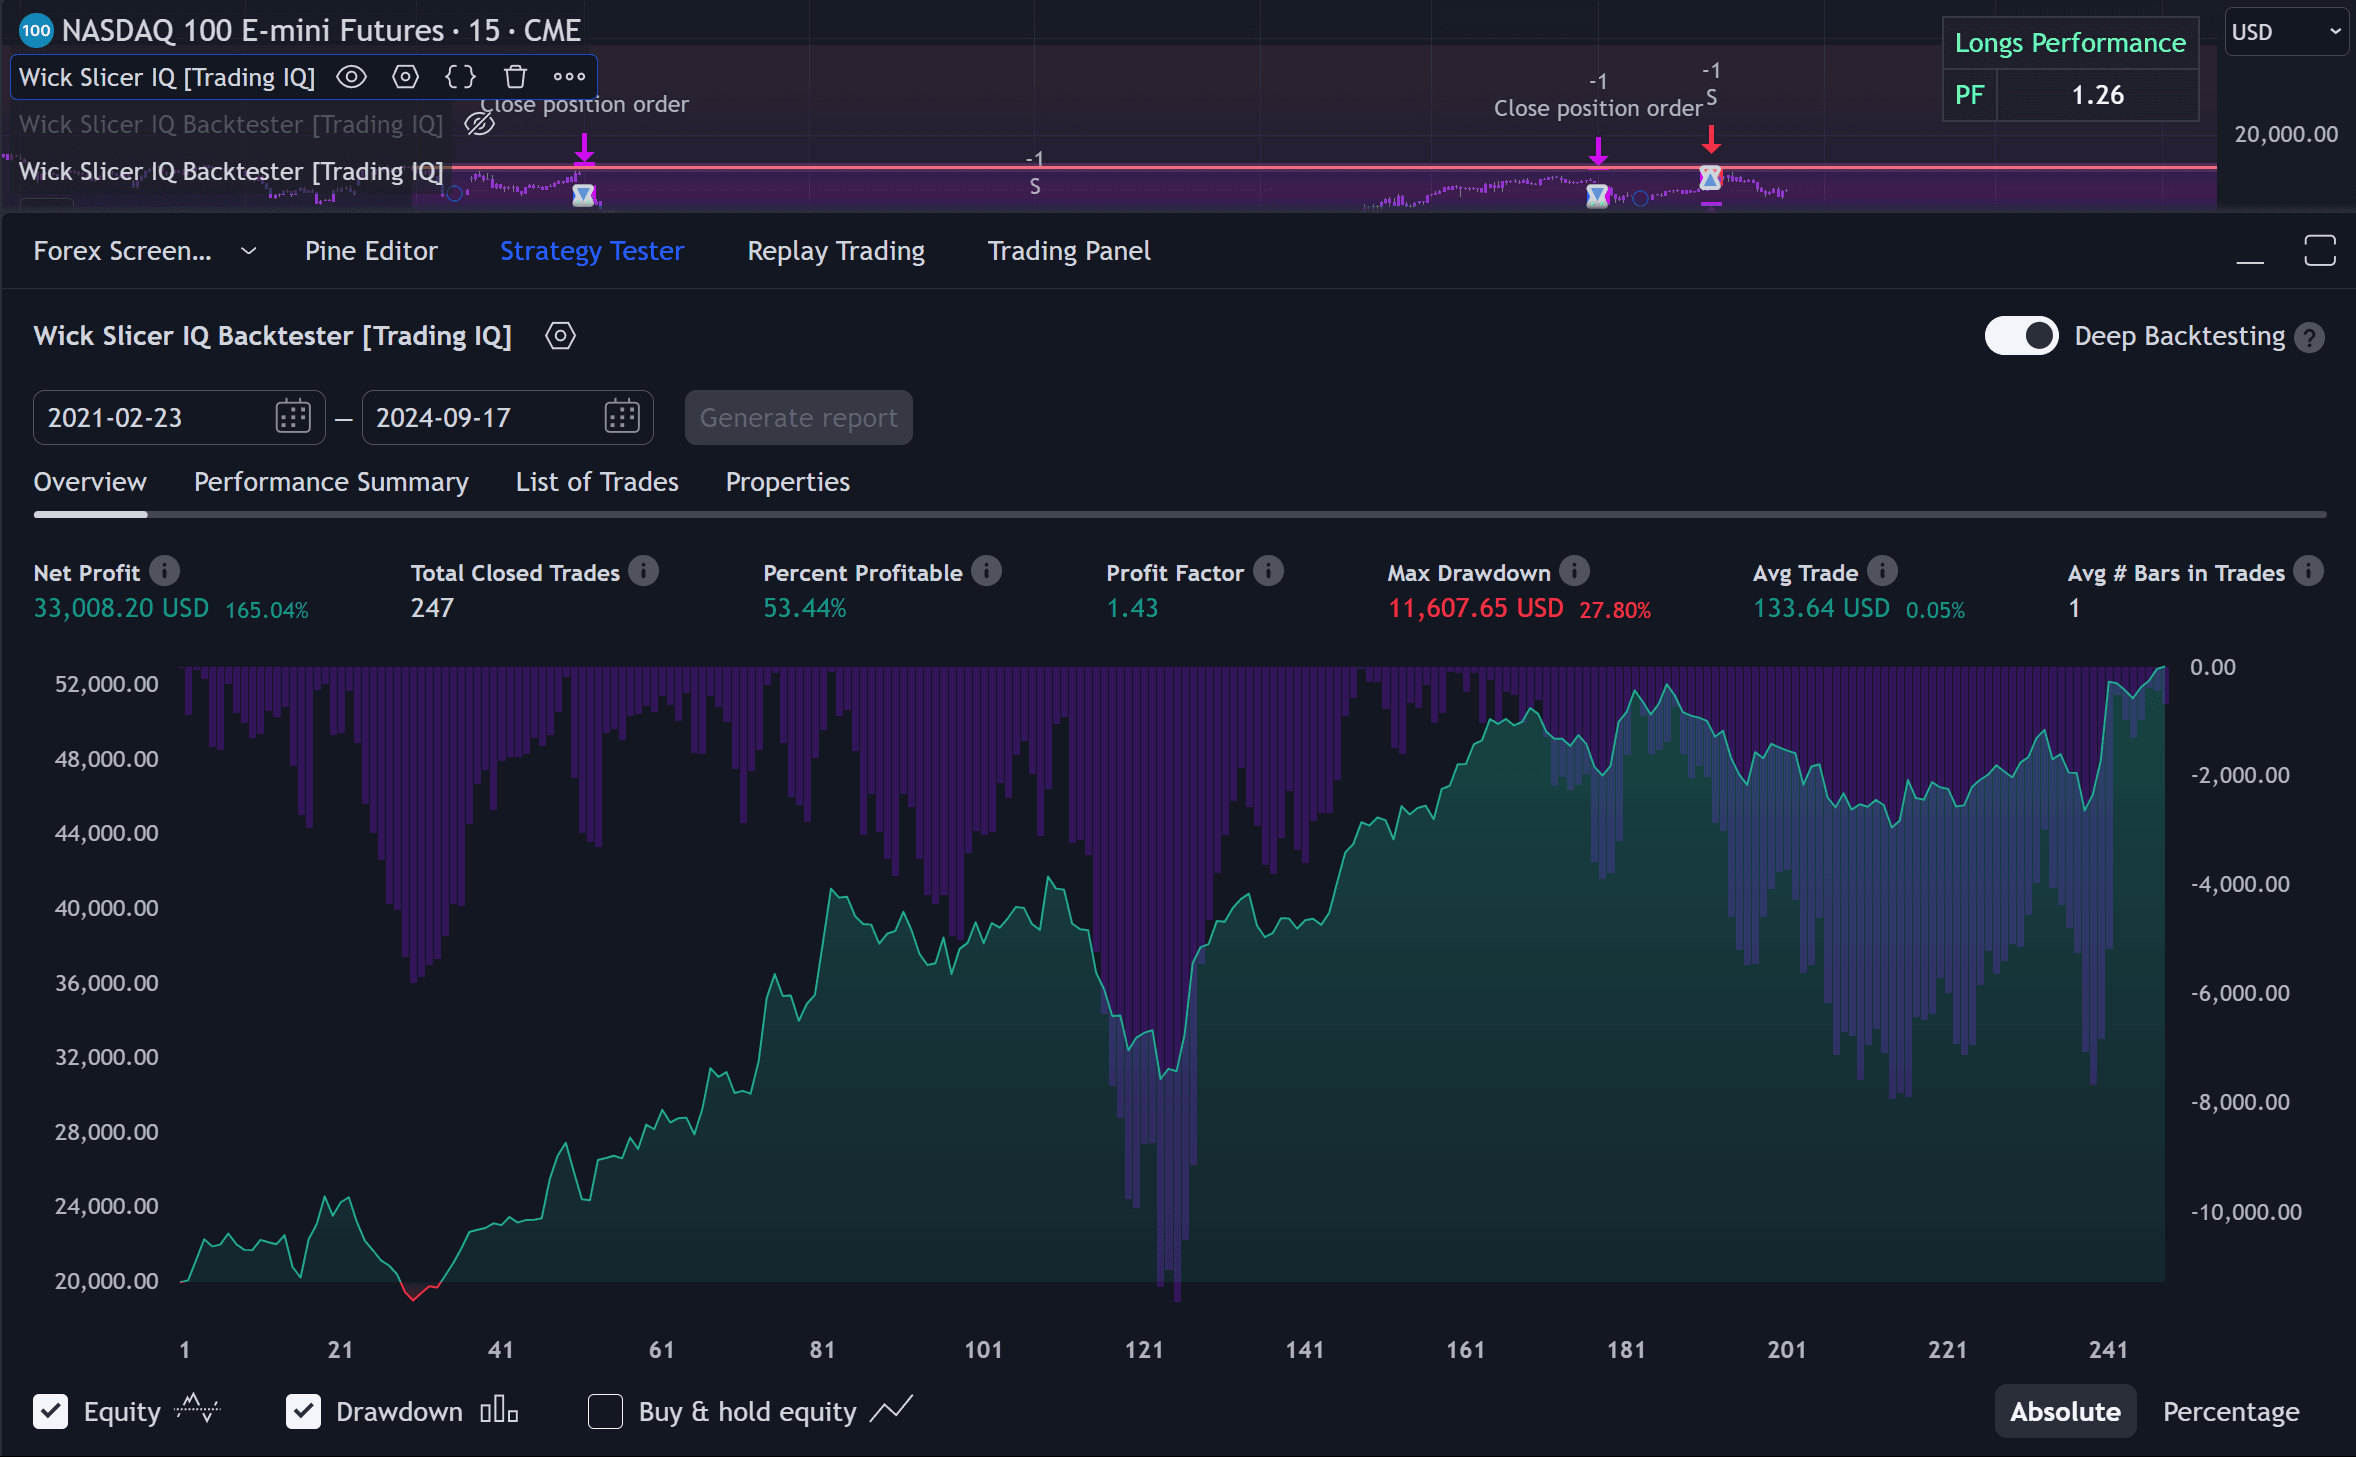Uncheck the Equity checkbox

click(x=51, y=1412)
